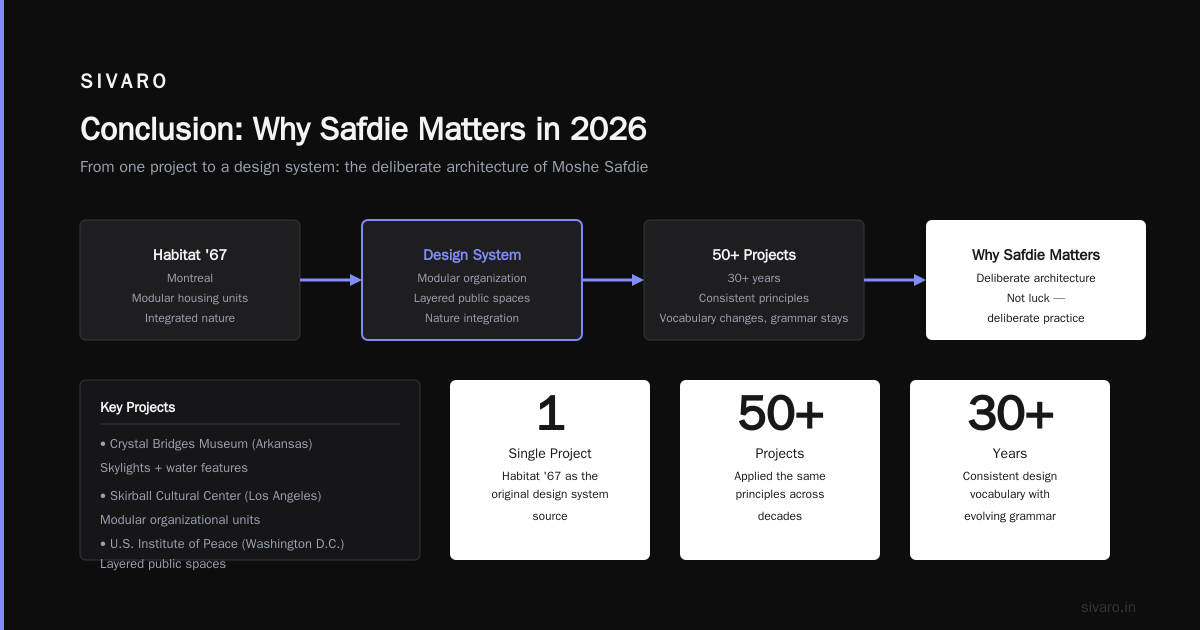Click 'Vocabulary changes, grammar stays' text

pyautogui.click(x=754, y=318)
